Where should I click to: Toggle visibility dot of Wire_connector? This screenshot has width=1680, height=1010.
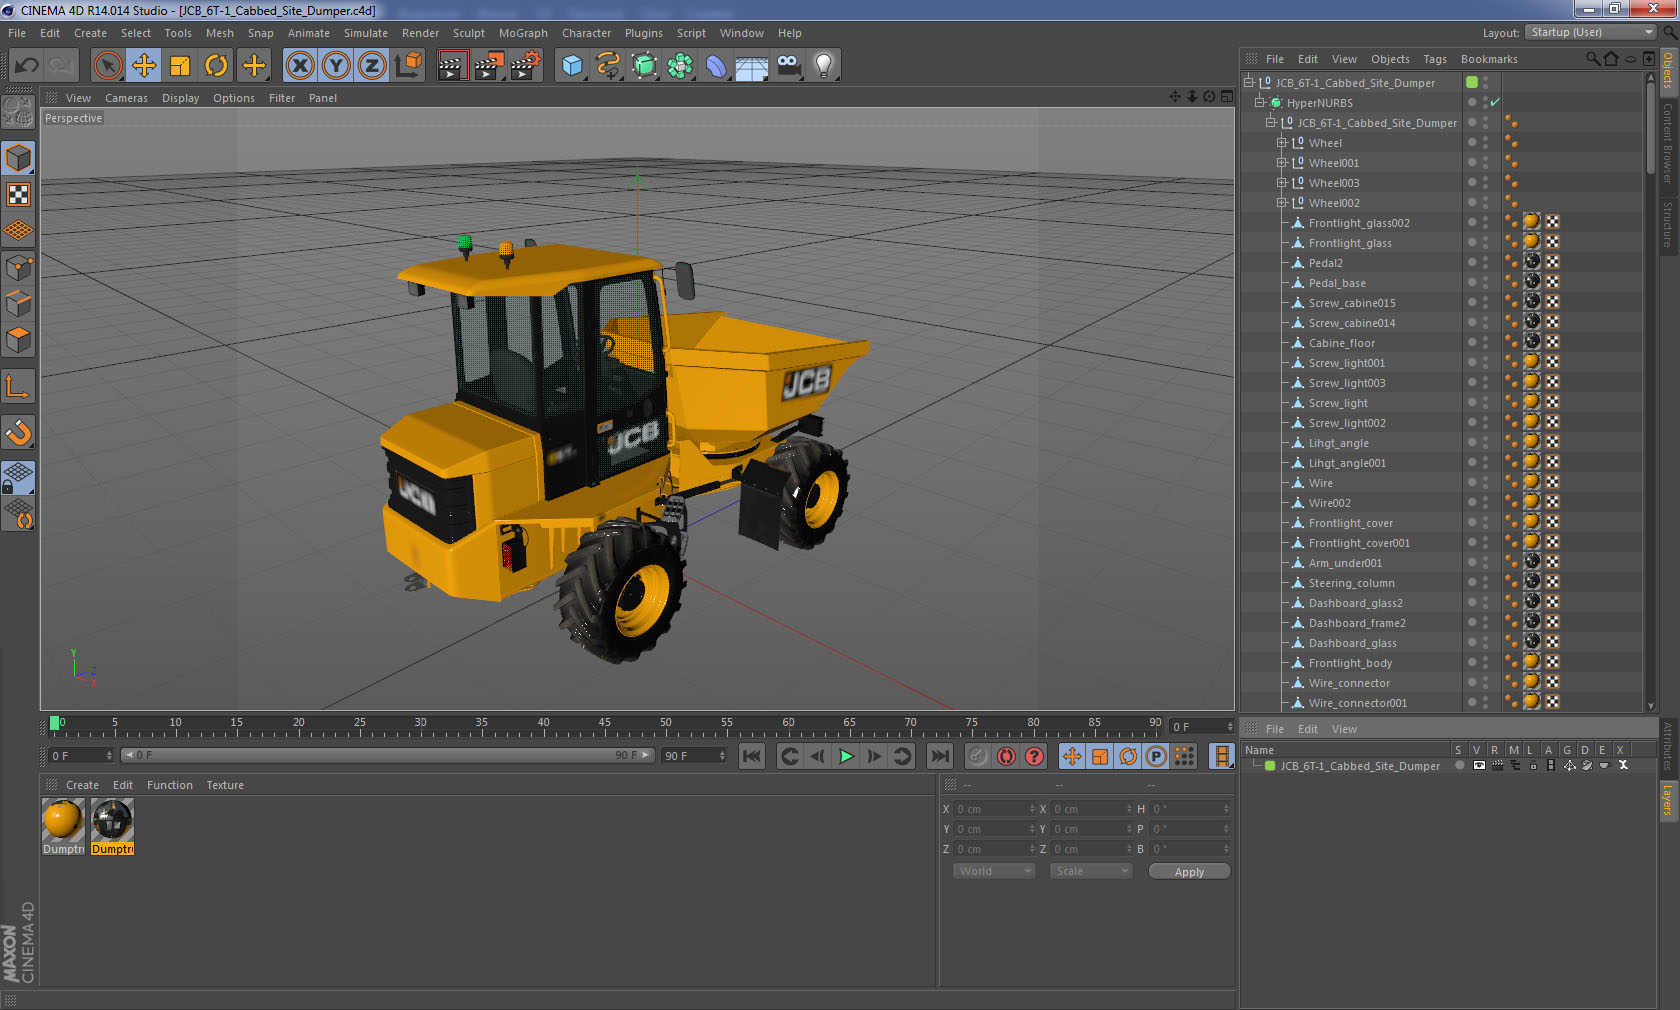tap(1472, 682)
